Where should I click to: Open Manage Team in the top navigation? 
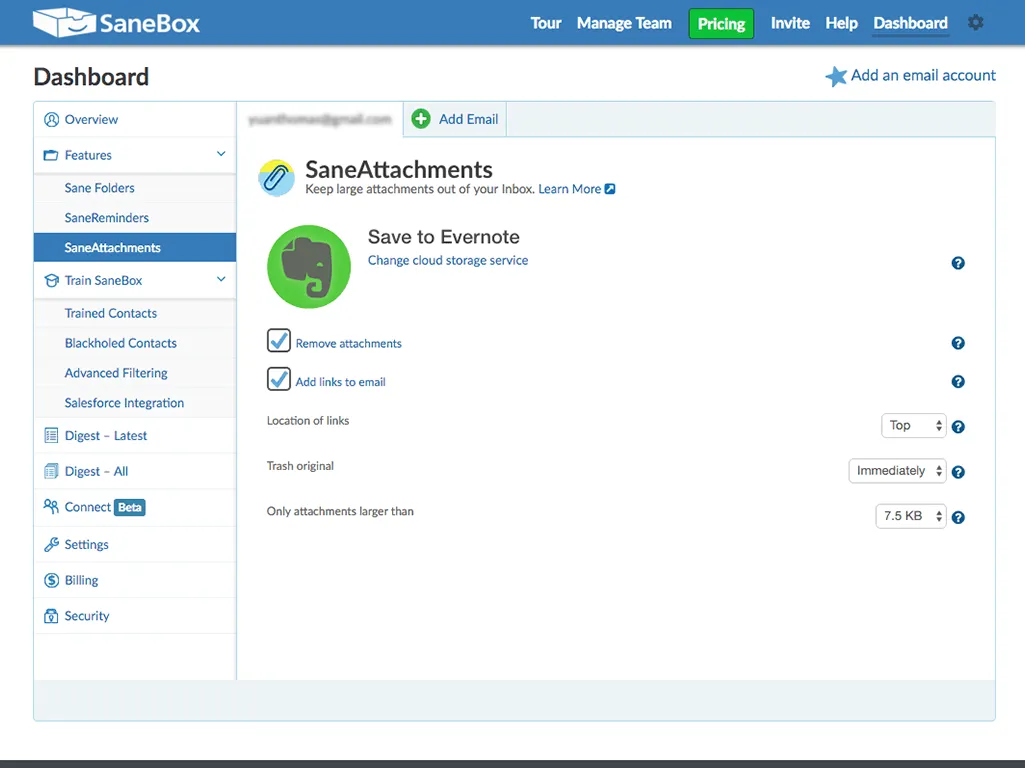pos(624,24)
